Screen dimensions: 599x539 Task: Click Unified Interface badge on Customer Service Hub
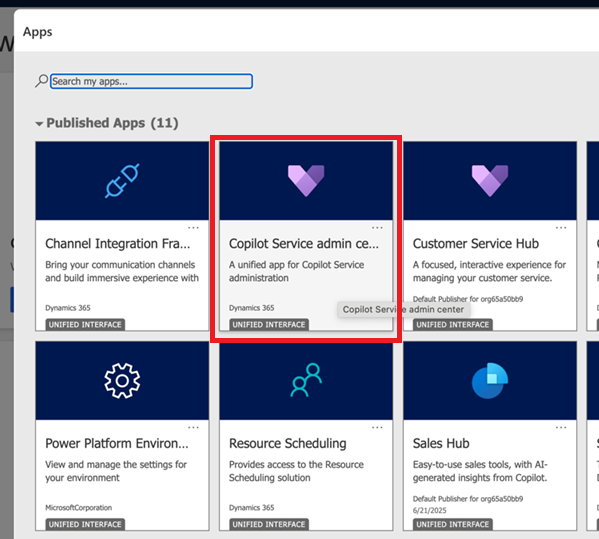pyautogui.click(x=452, y=325)
